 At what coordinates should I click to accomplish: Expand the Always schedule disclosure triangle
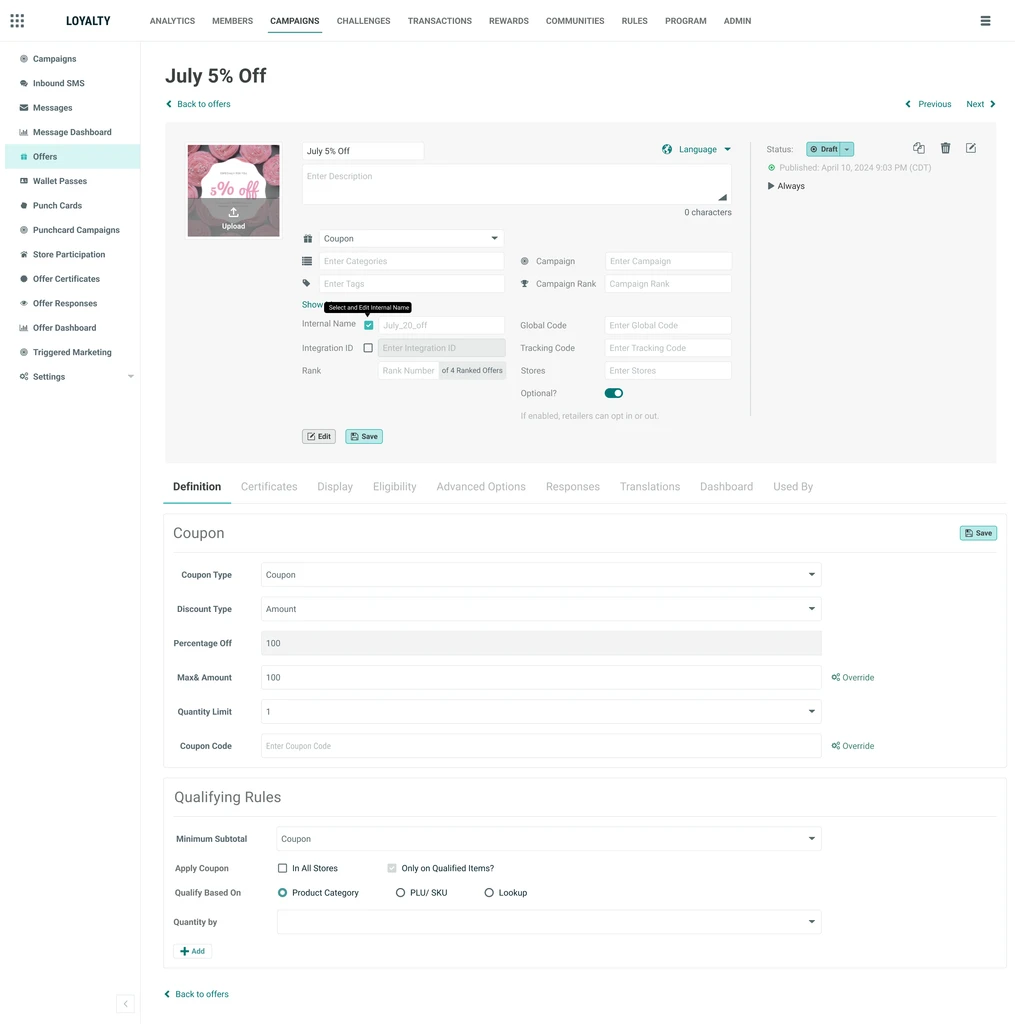(771, 186)
